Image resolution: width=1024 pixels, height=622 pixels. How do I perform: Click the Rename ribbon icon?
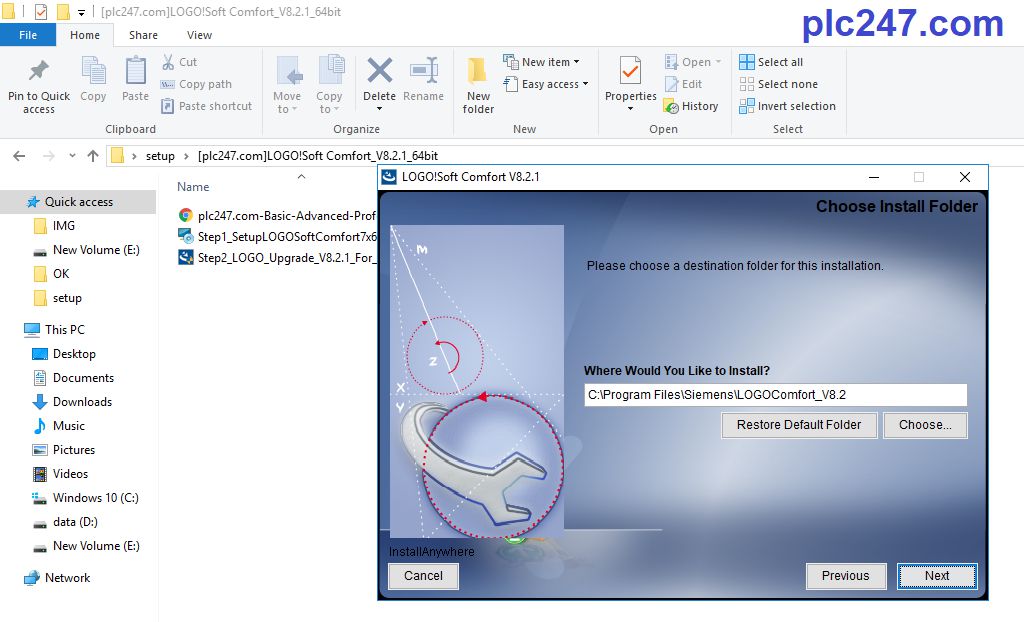(423, 71)
